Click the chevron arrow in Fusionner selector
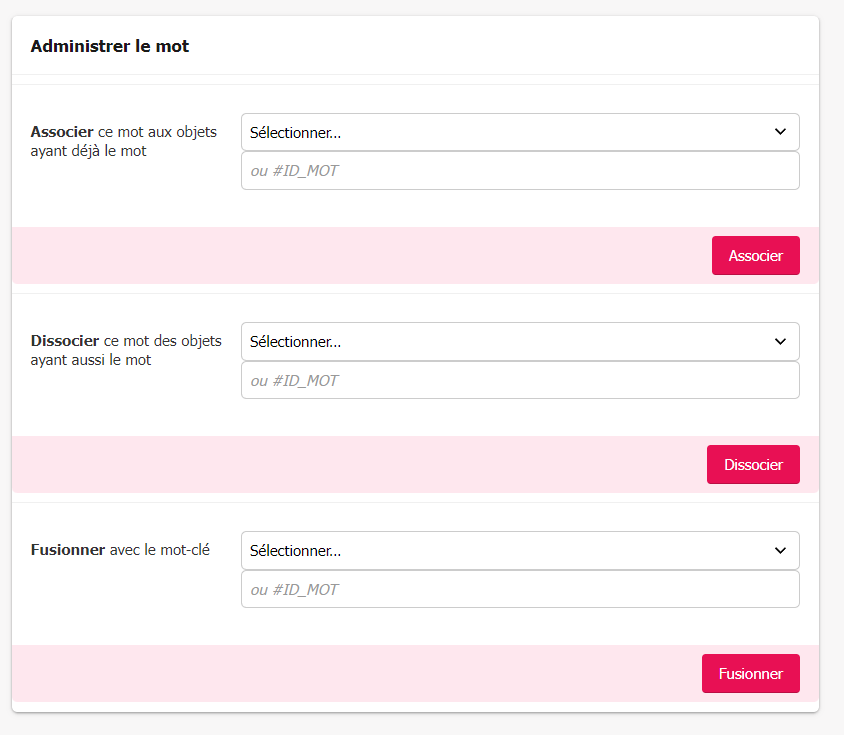 coord(780,550)
